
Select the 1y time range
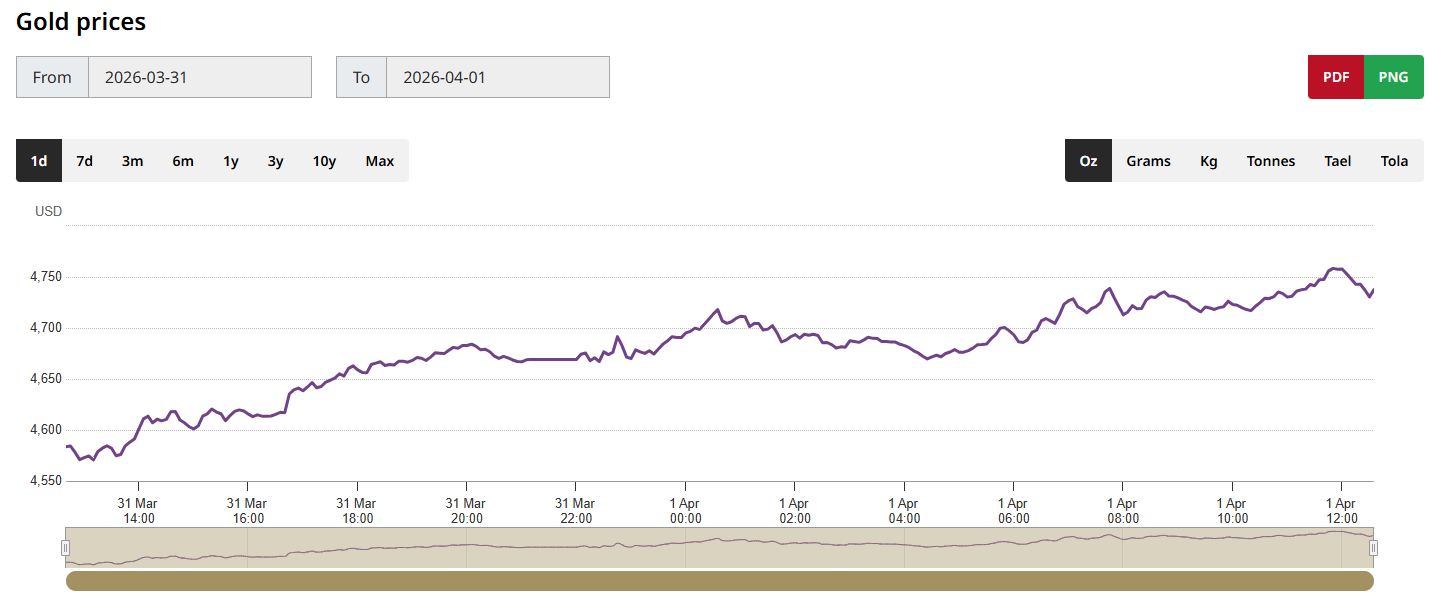pyautogui.click(x=231, y=161)
